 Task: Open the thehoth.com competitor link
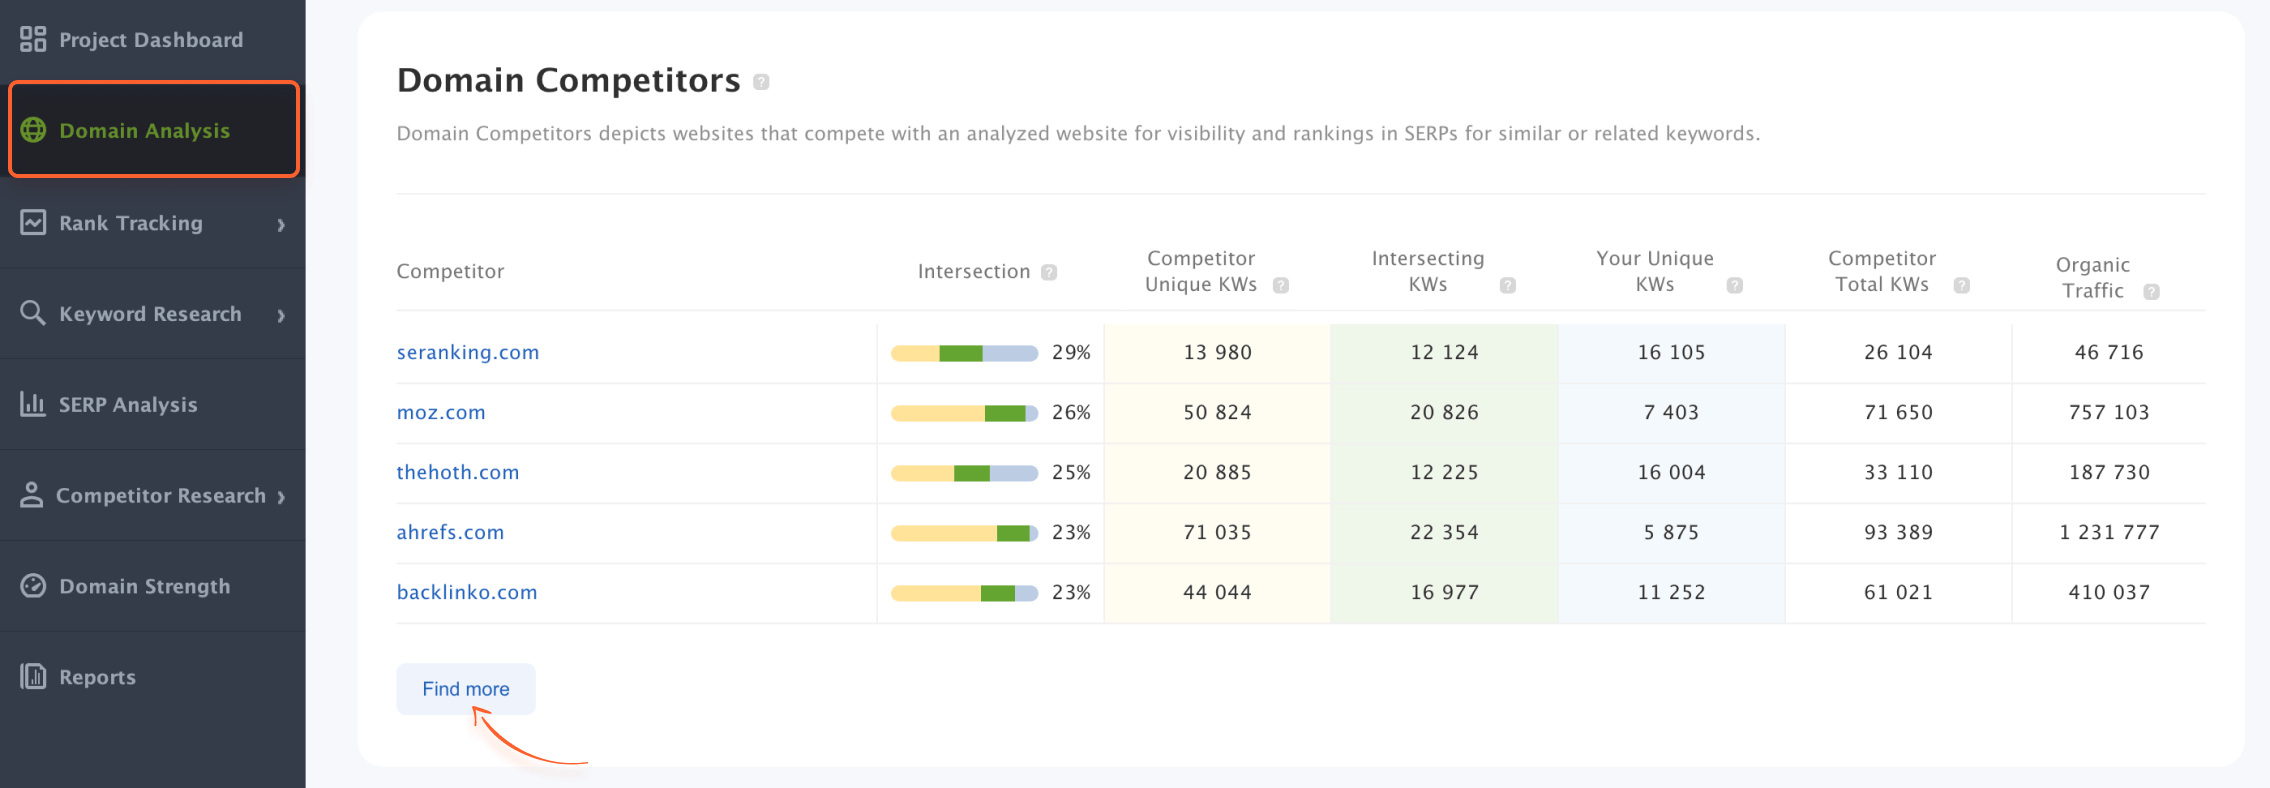pyautogui.click(x=458, y=472)
